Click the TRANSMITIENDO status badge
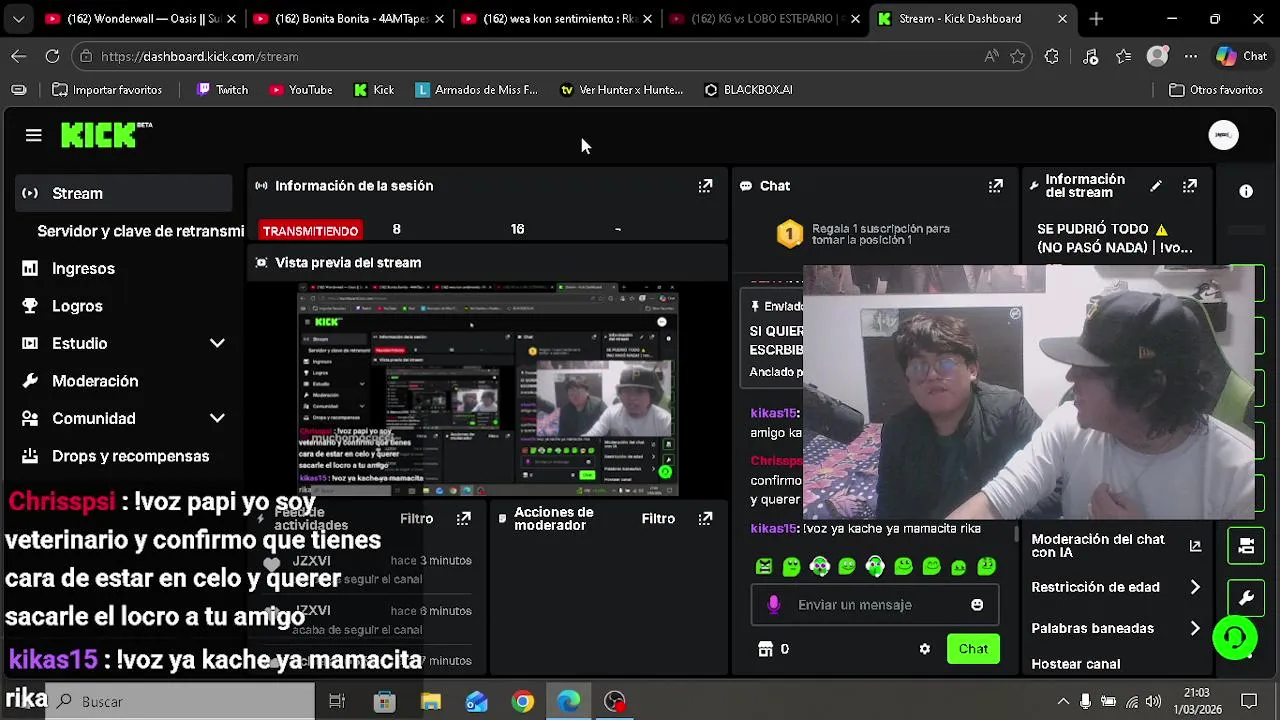 click(x=310, y=231)
